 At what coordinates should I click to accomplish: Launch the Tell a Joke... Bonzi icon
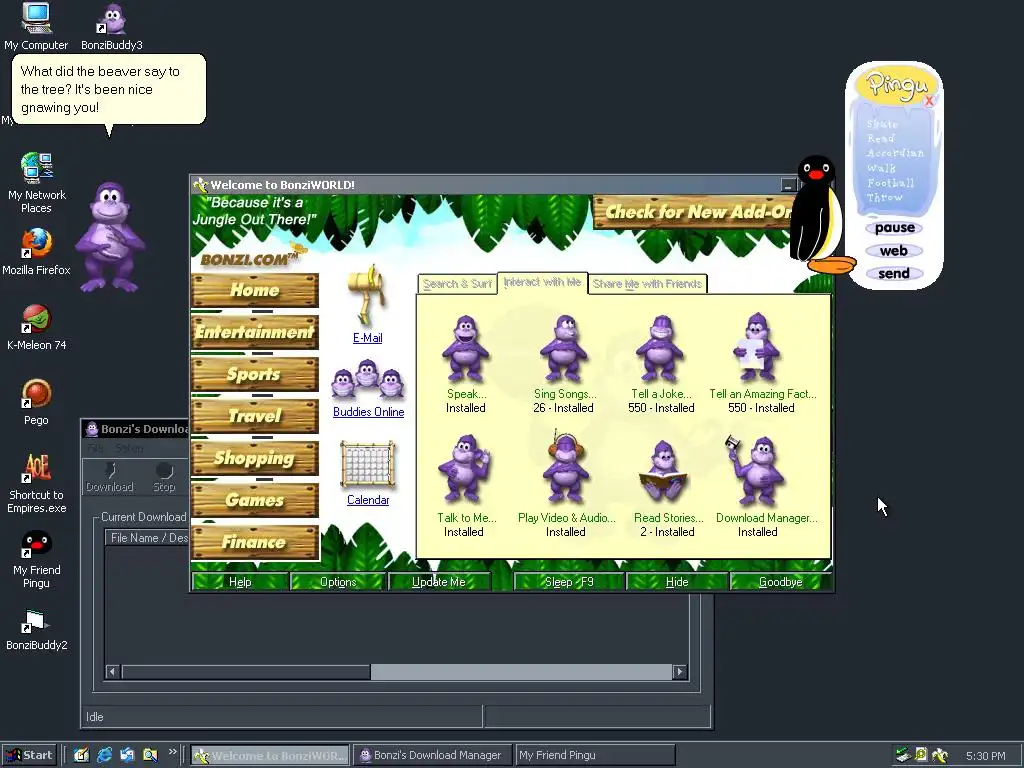pos(660,349)
